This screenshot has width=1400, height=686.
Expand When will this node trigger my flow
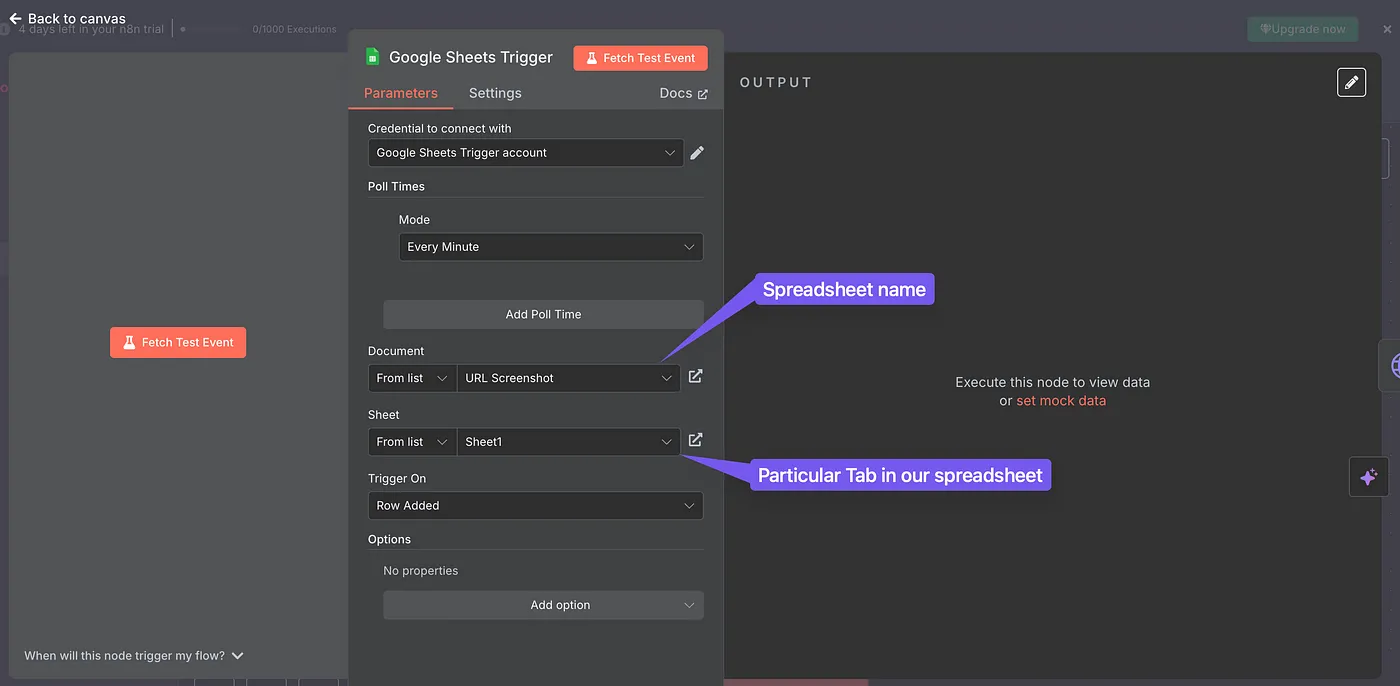pyautogui.click(x=134, y=656)
